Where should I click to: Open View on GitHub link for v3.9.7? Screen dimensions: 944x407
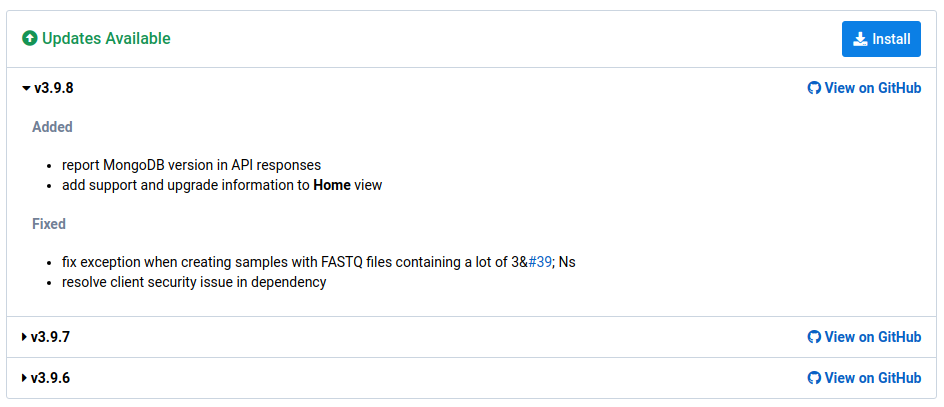pos(872,337)
